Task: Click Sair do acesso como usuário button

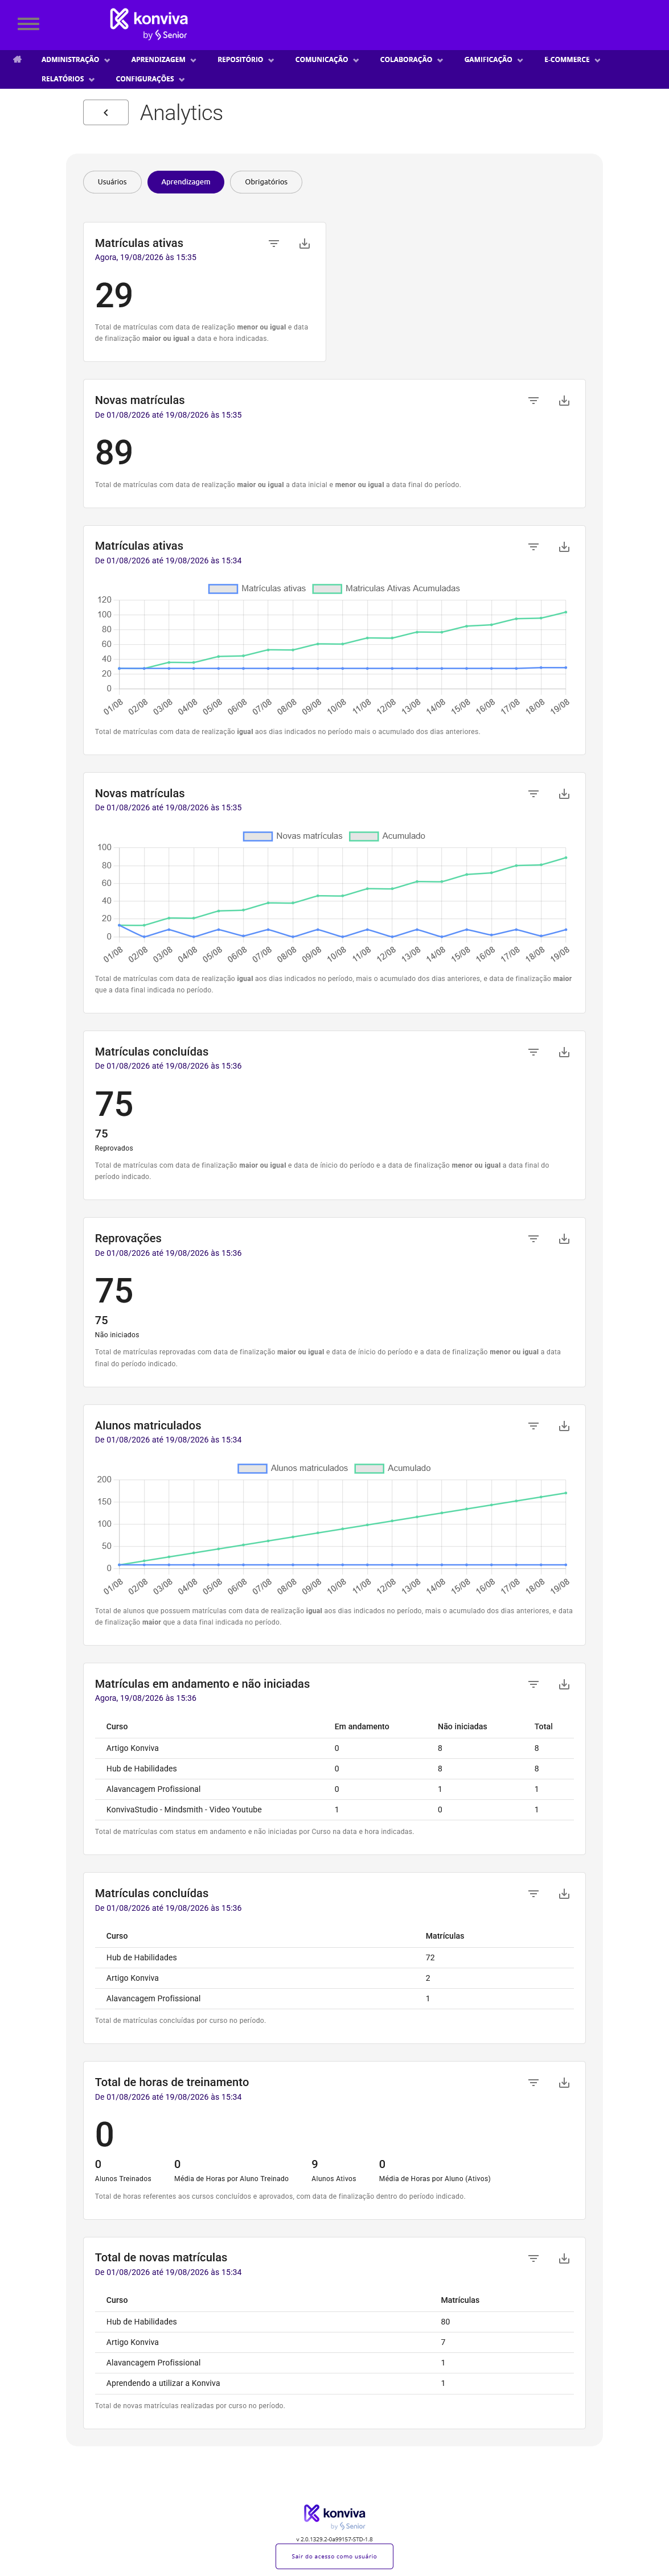Action: point(334,2556)
